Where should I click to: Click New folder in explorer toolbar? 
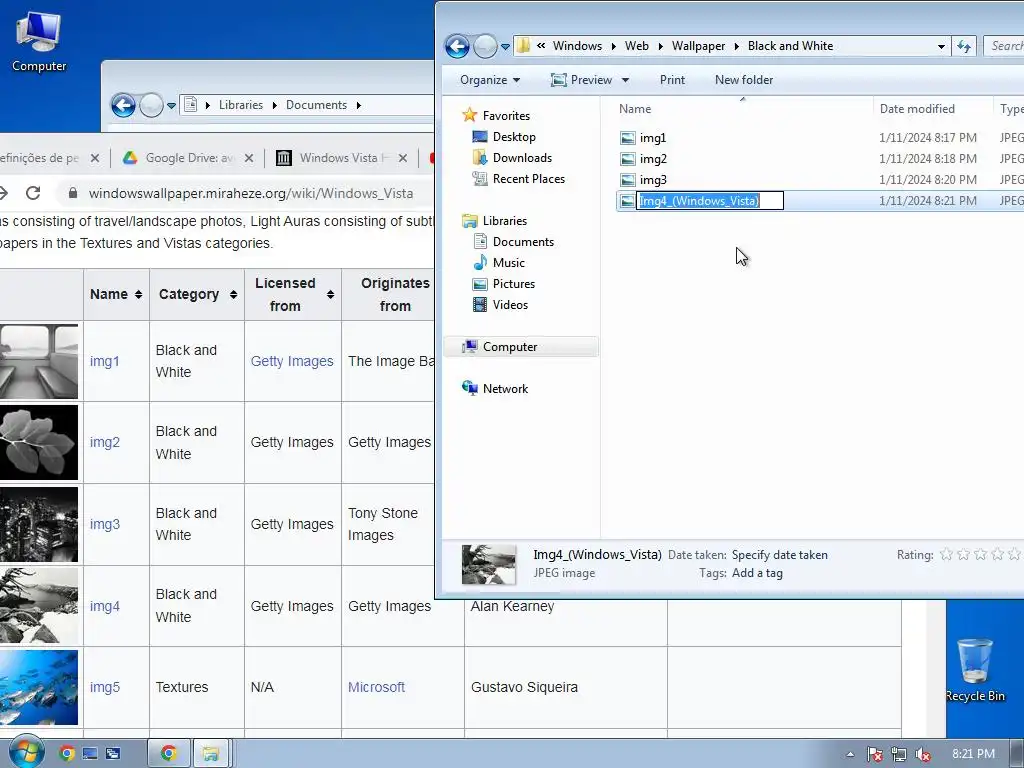pyautogui.click(x=744, y=80)
